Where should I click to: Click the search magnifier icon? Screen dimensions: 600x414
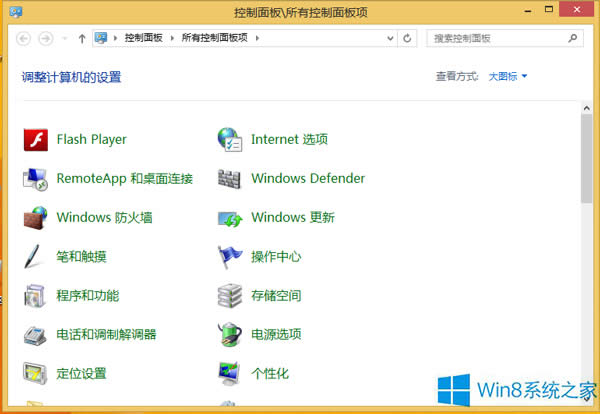pyautogui.click(x=572, y=38)
